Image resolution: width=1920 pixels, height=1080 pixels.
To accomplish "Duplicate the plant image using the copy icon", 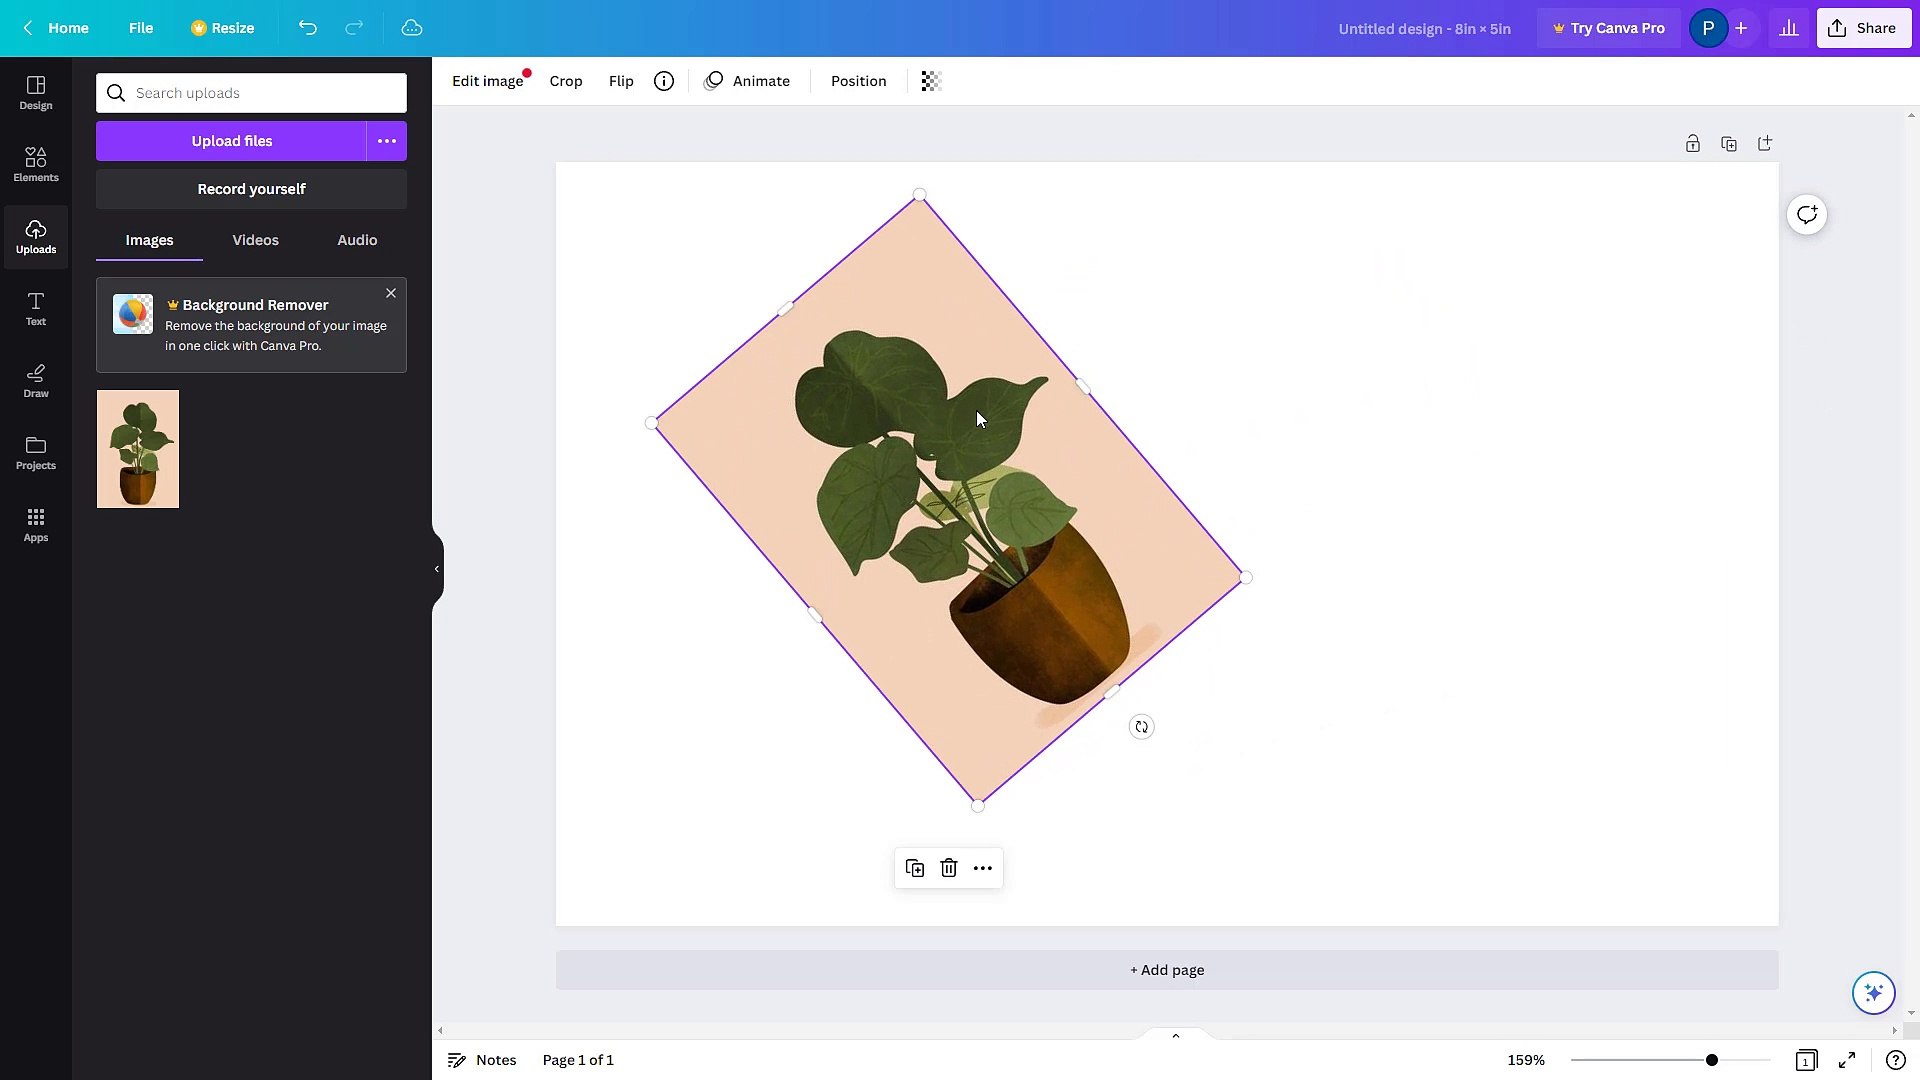I will pos(914,867).
